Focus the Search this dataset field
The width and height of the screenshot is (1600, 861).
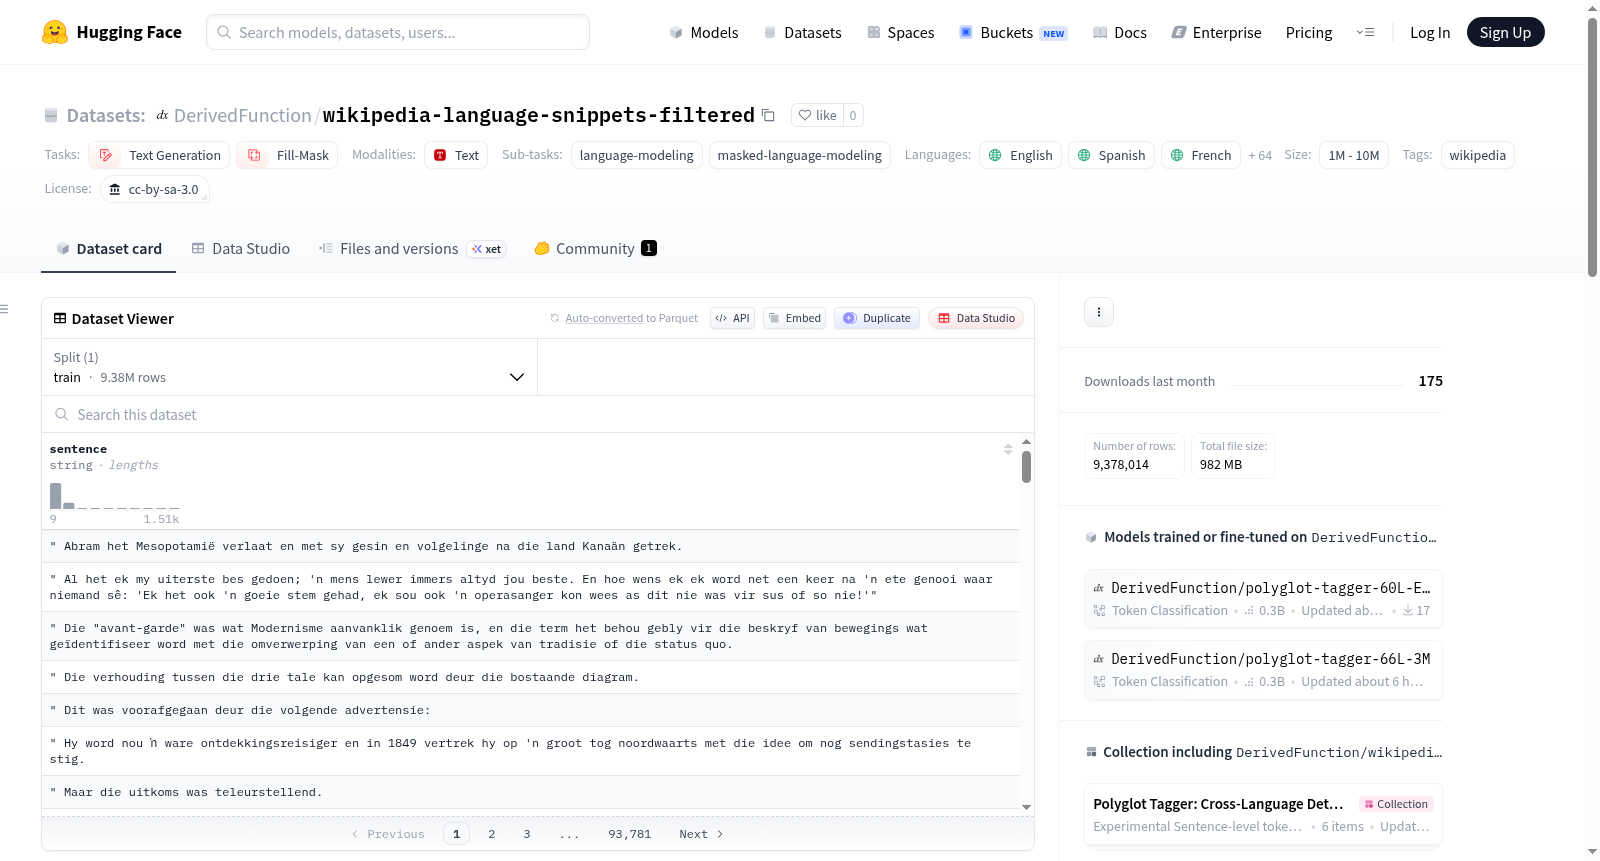[538, 414]
